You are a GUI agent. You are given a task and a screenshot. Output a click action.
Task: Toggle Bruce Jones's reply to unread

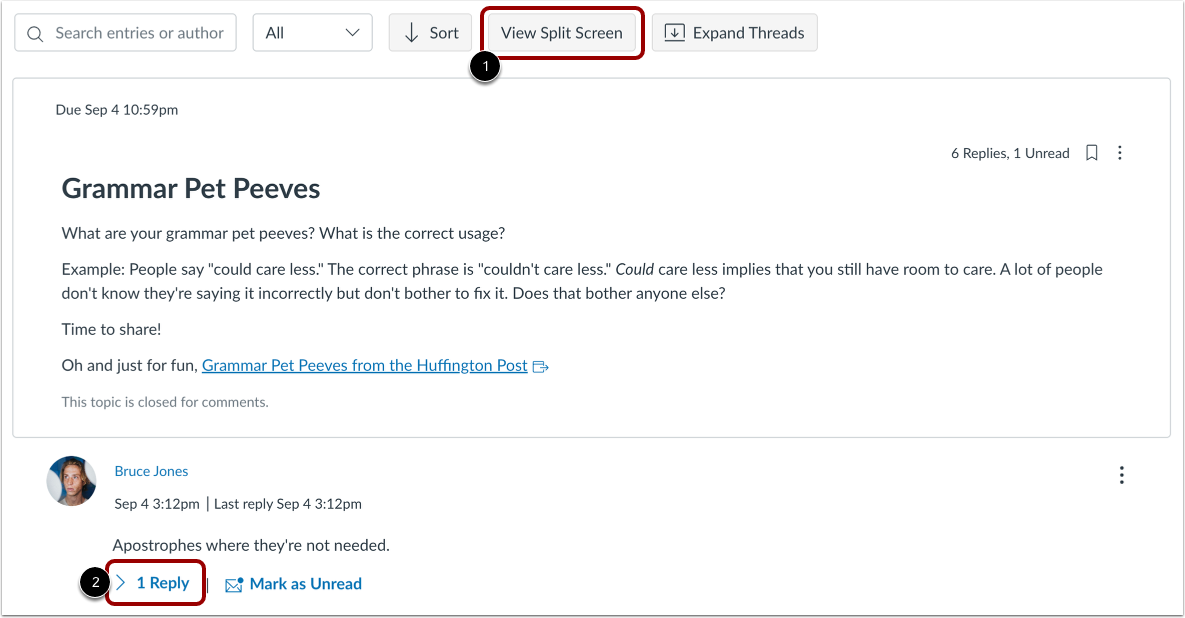(x=305, y=583)
